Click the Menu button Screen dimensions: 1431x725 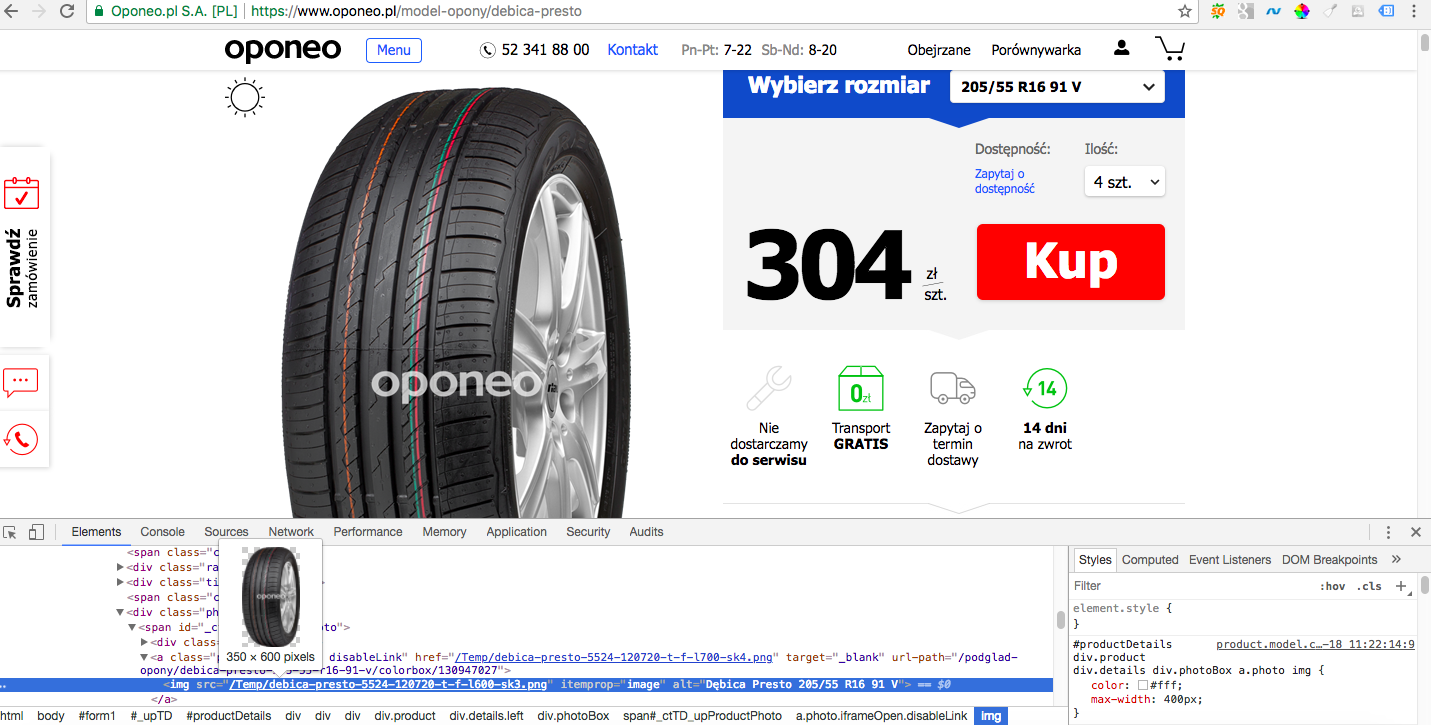[x=394, y=50]
